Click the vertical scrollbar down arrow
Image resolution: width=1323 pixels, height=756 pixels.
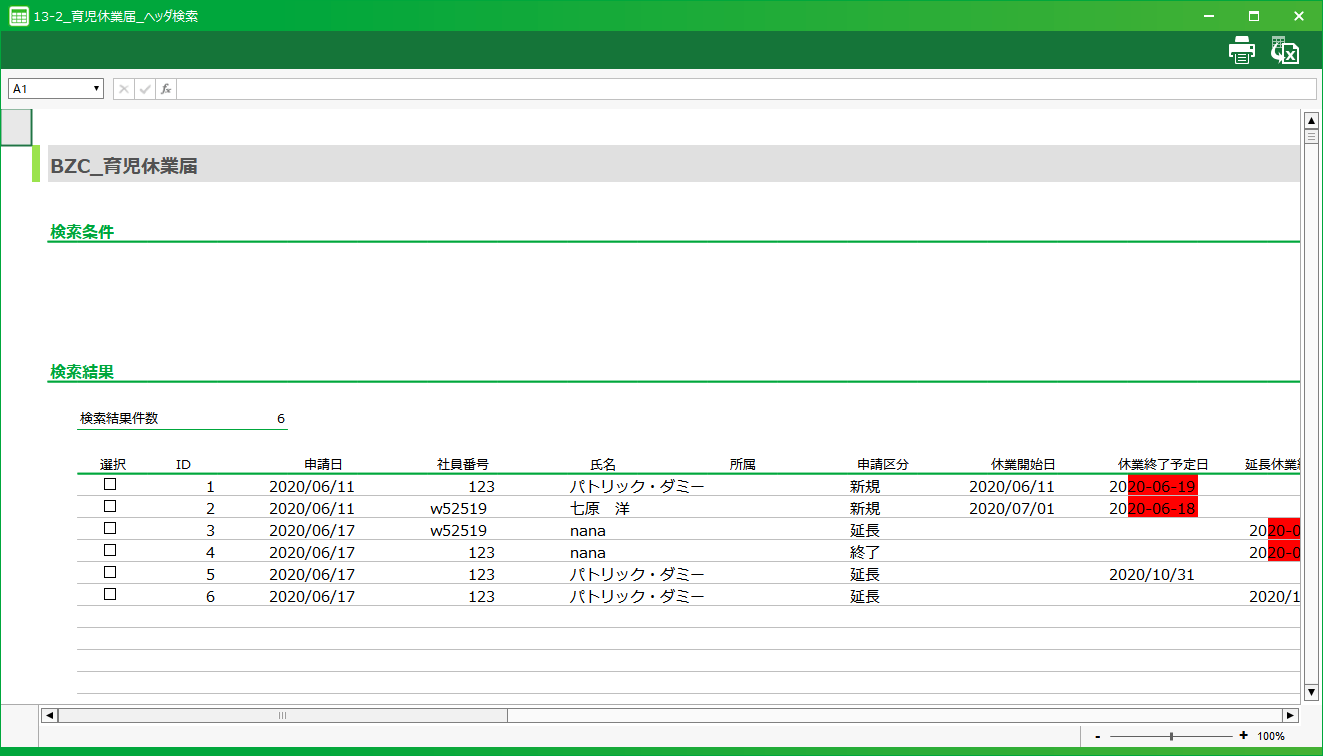click(x=1311, y=692)
